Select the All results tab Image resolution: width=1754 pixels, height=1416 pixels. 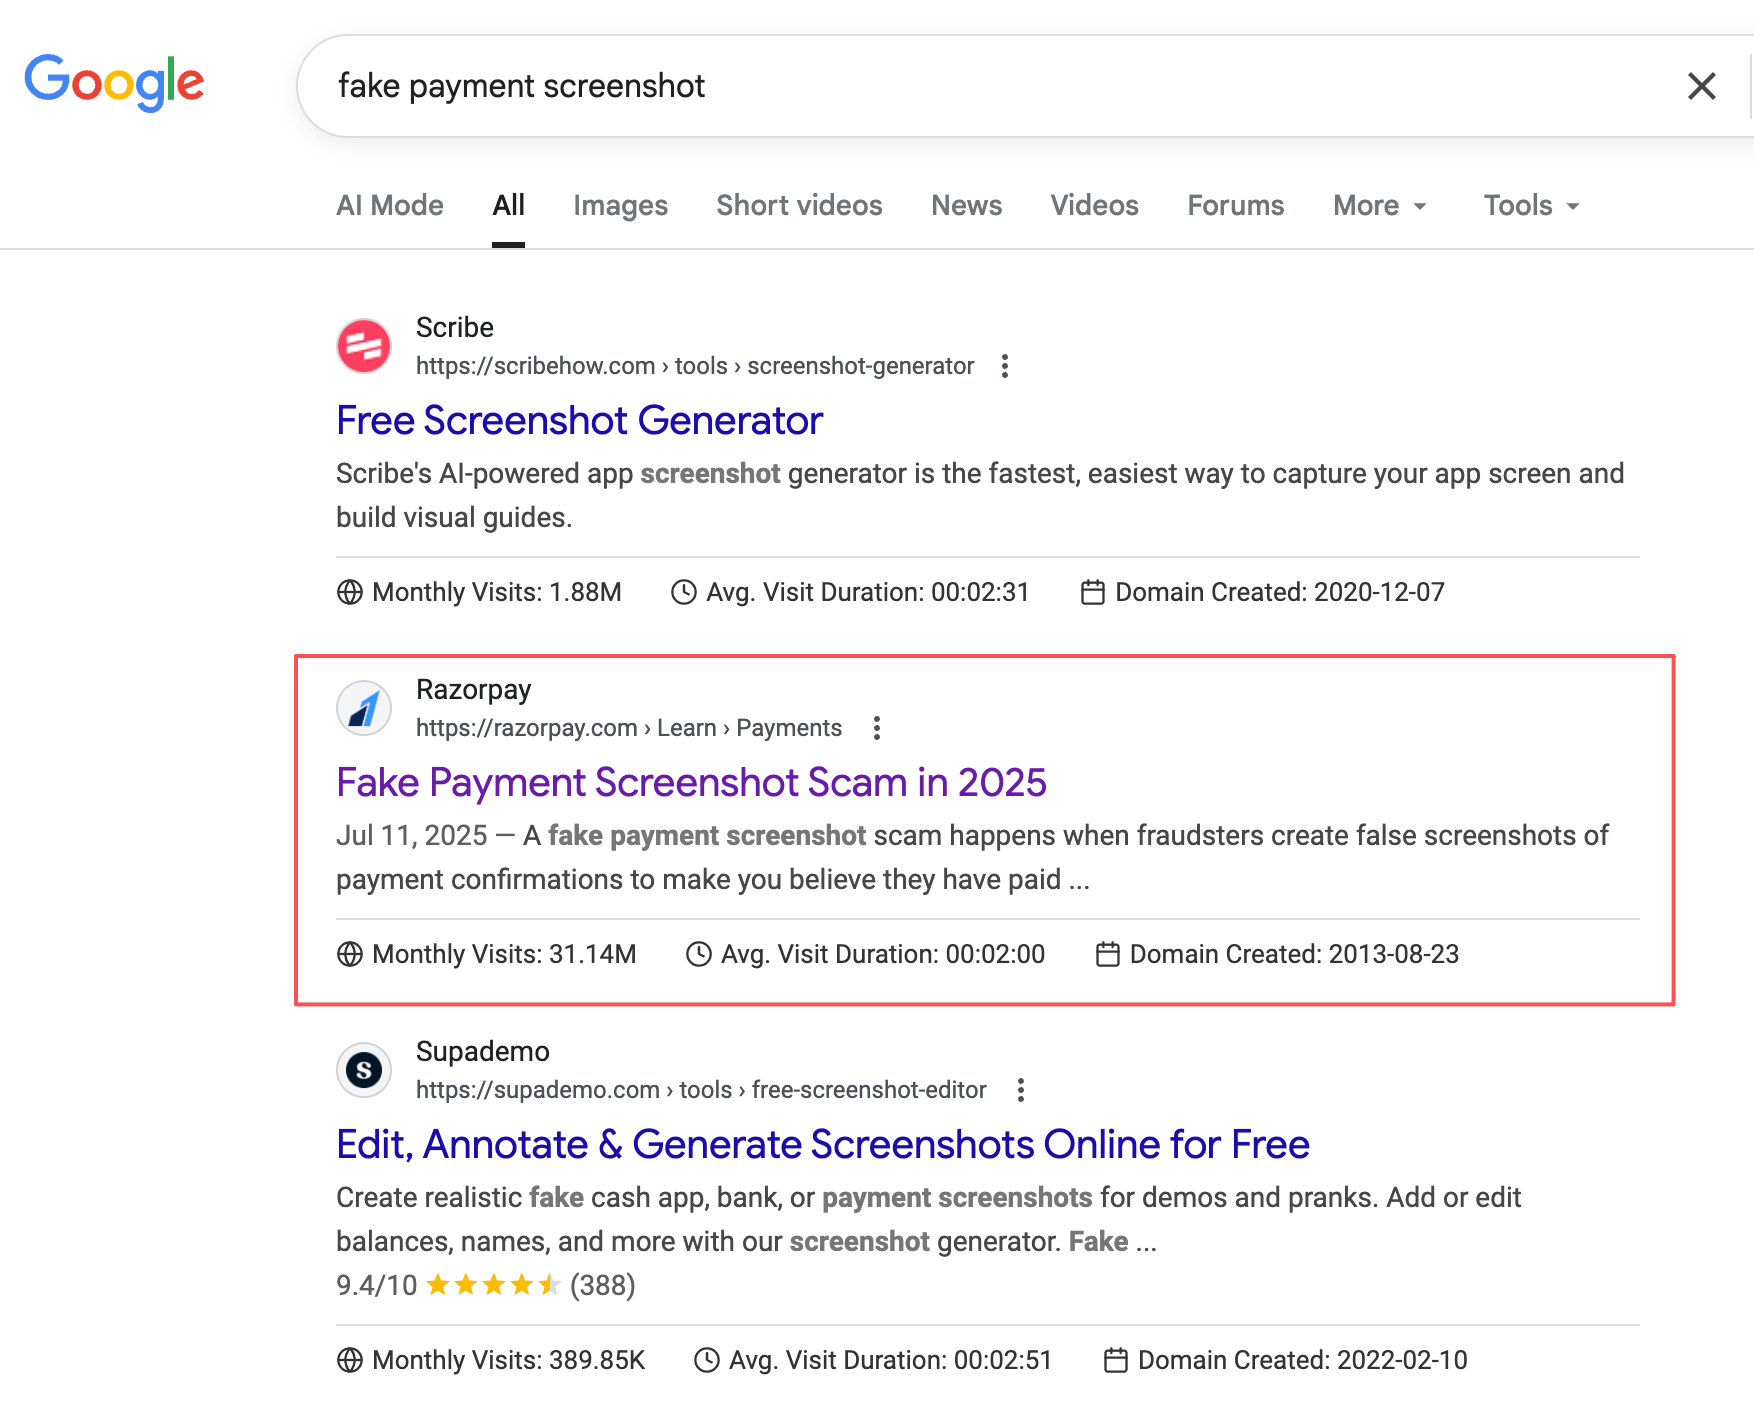click(x=508, y=205)
